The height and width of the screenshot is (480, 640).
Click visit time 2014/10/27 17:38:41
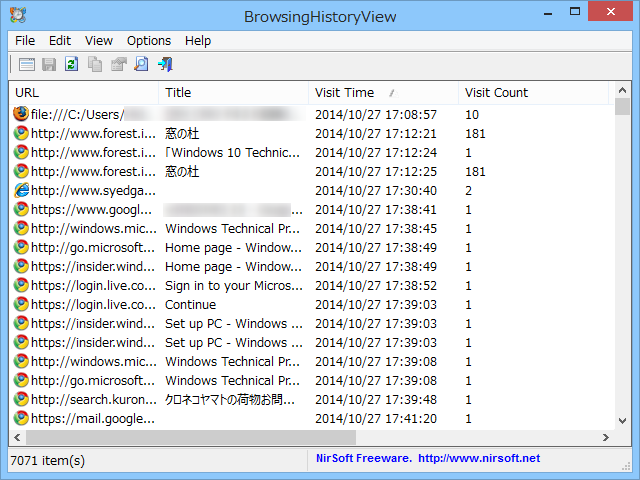click(x=376, y=209)
